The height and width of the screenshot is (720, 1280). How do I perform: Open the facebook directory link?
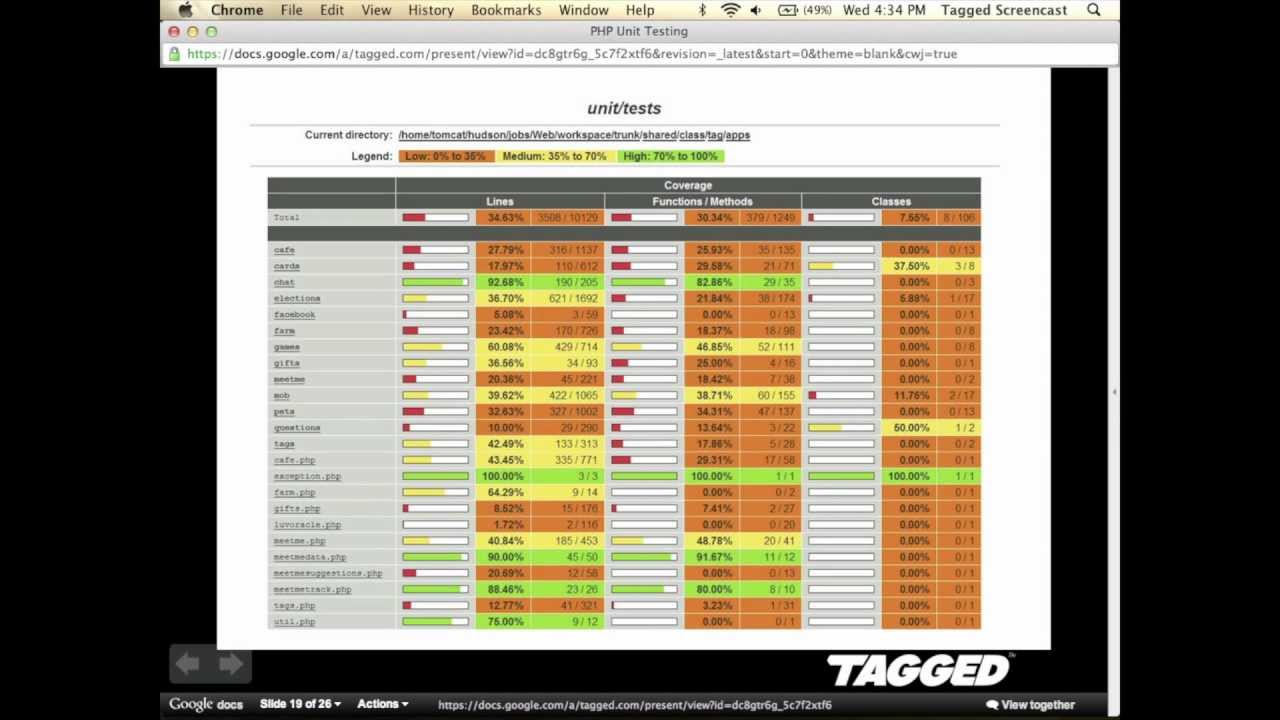(x=294, y=315)
